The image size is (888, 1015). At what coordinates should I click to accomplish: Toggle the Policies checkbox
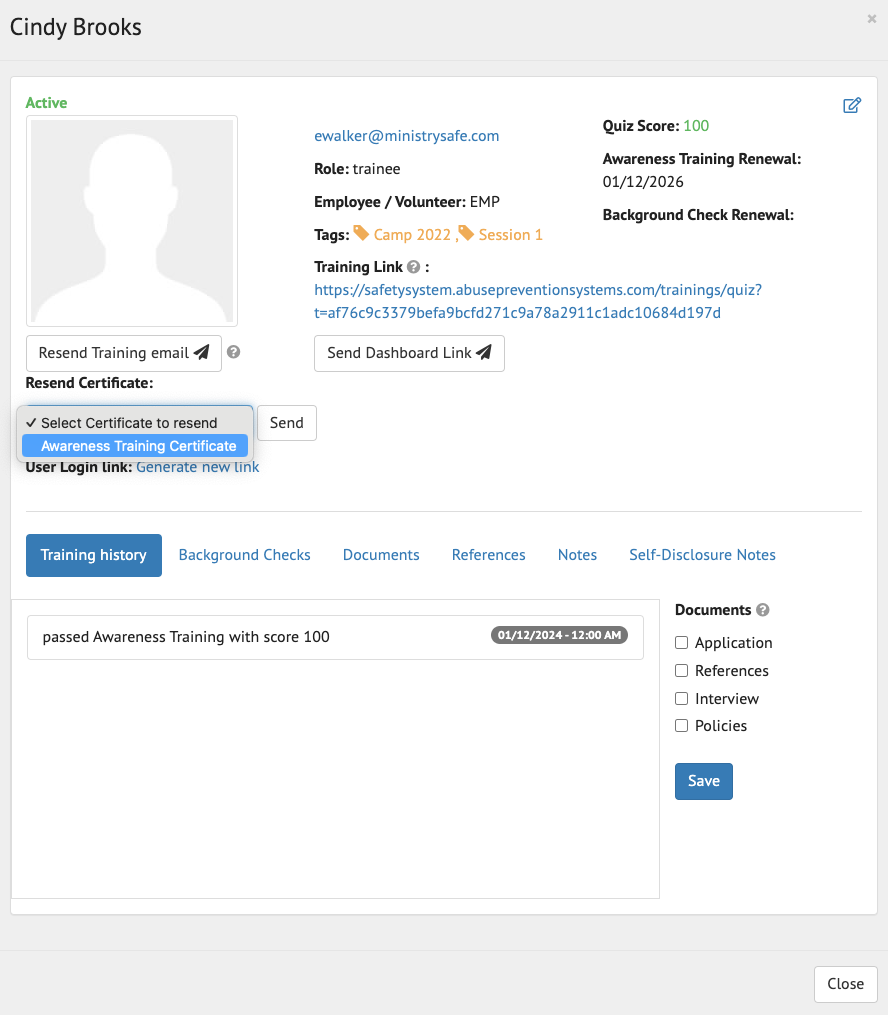[x=682, y=726]
